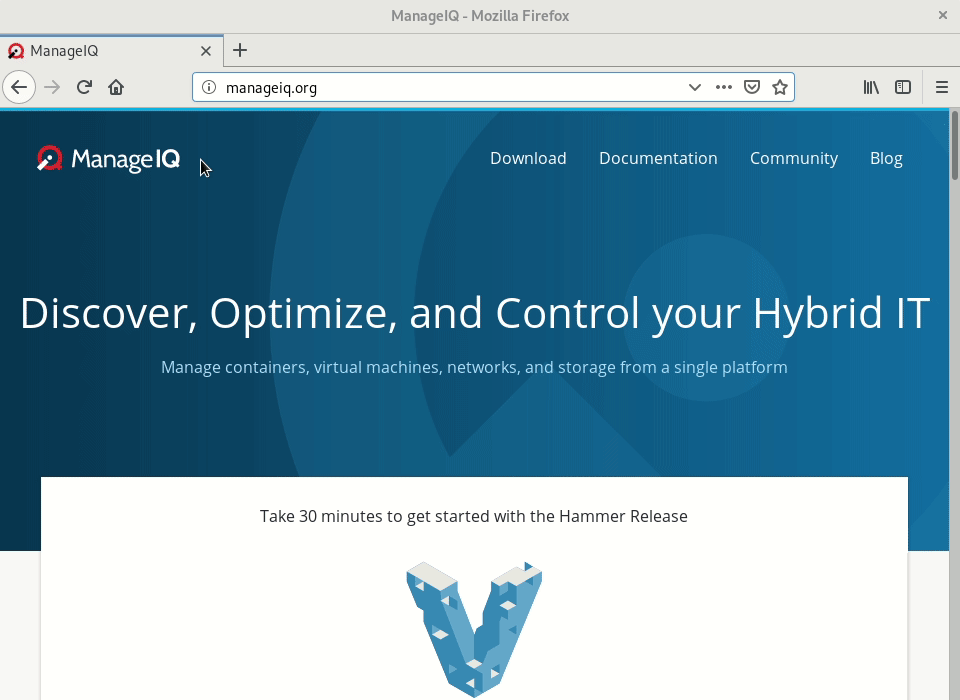Open page actions three-dot menu
Image resolution: width=960 pixels, height=700 pixels.
tap(723, 87)
